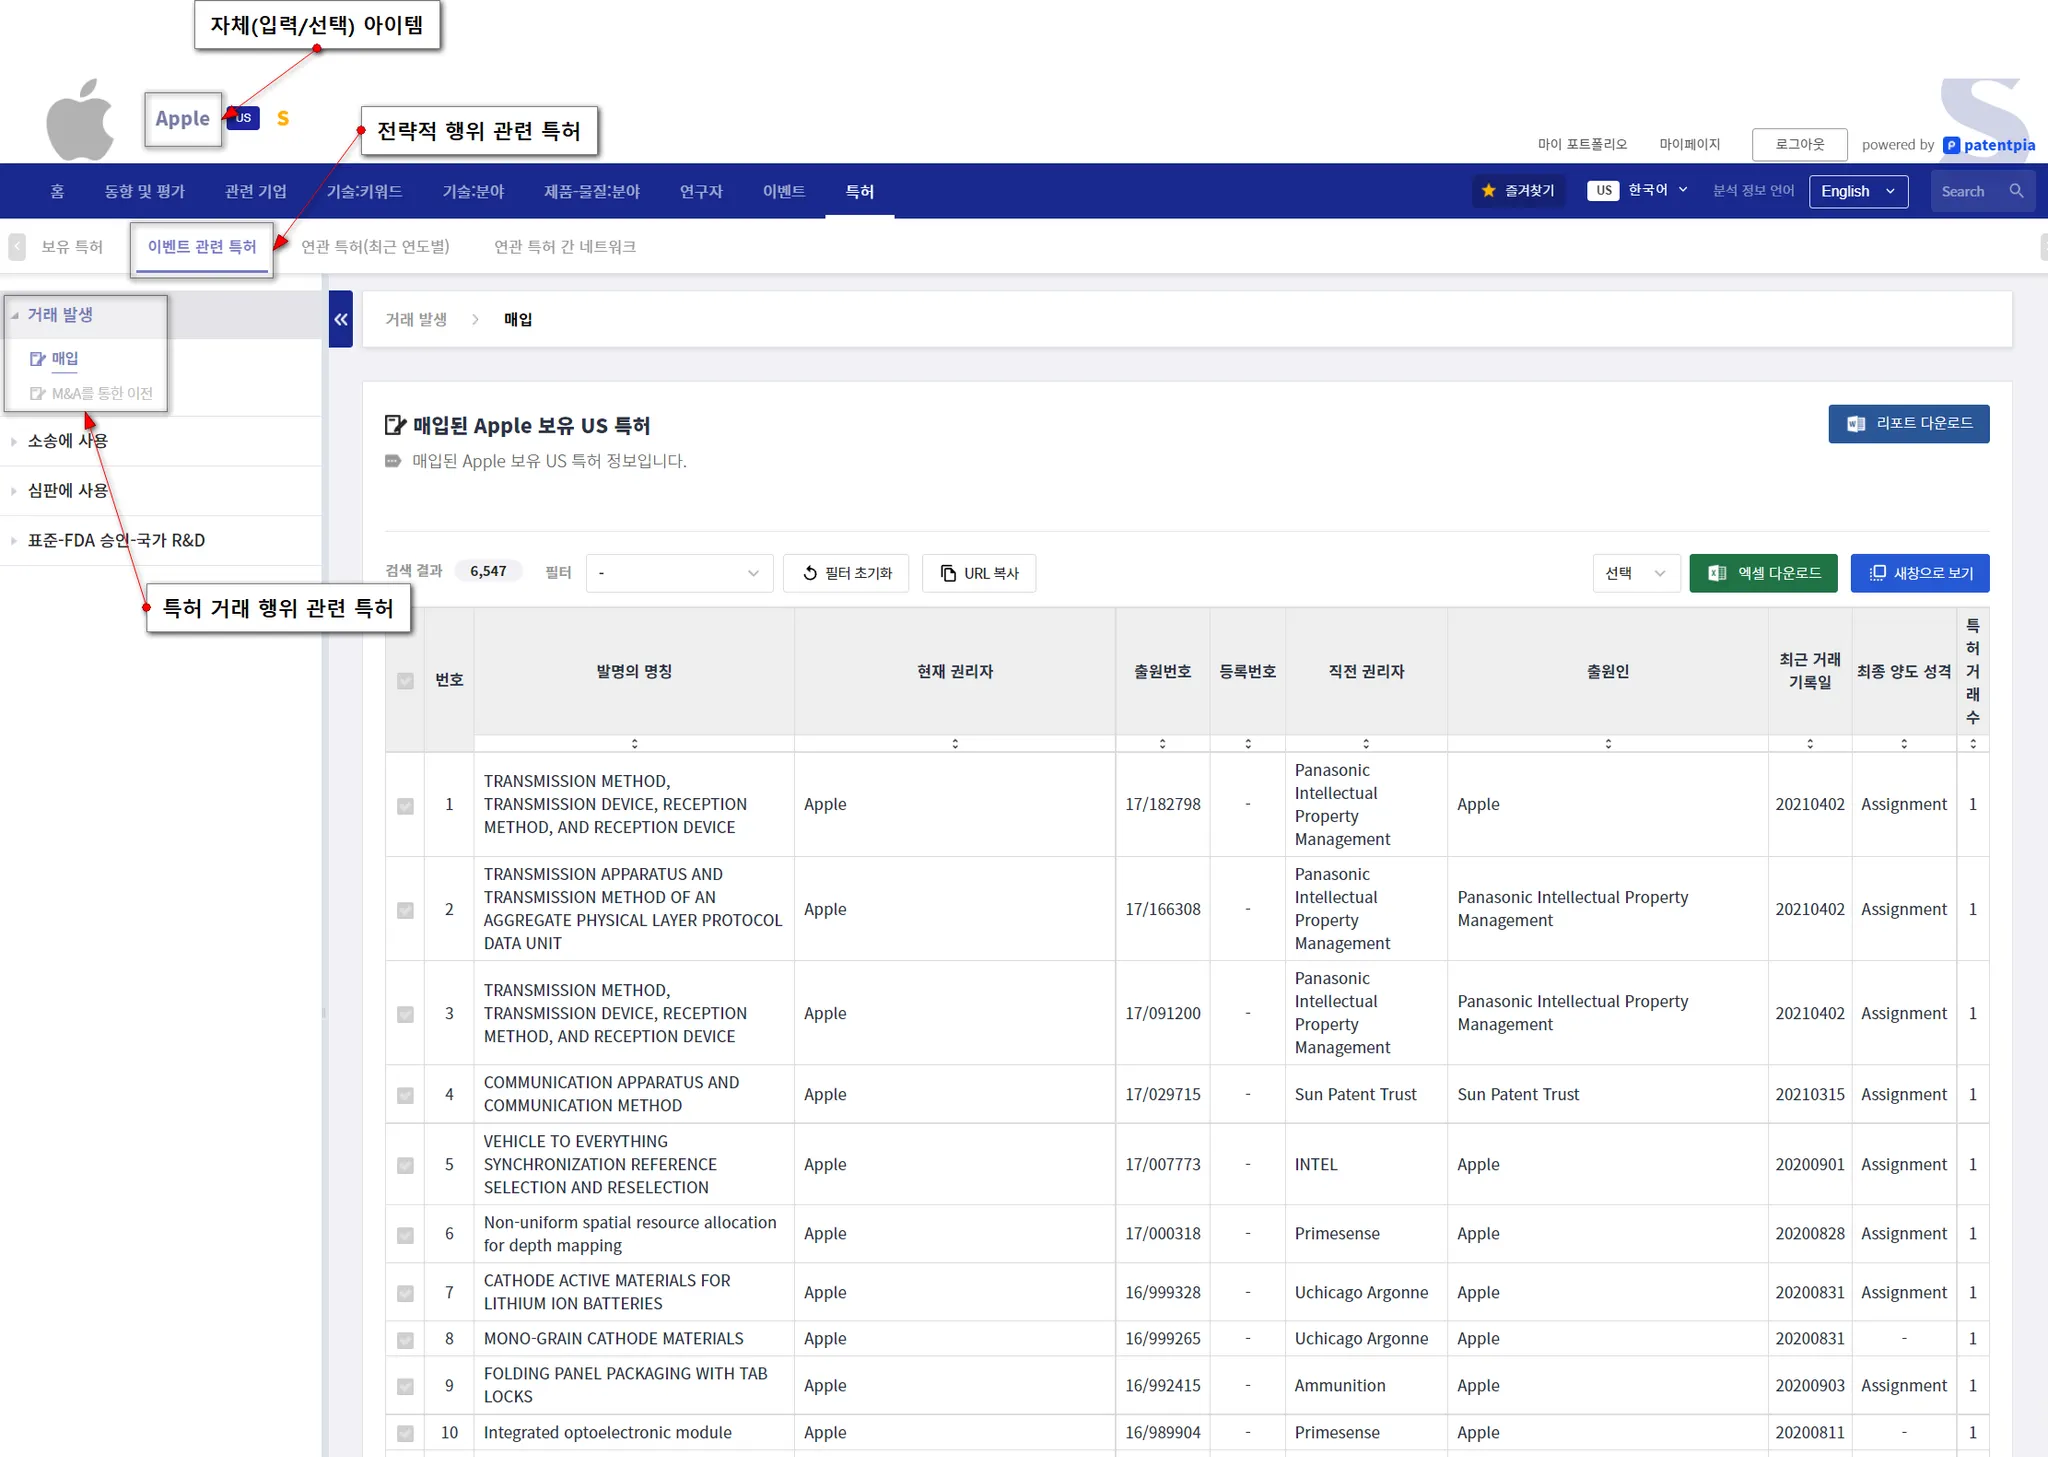Click the orange S badge icon

pos(283,119)
